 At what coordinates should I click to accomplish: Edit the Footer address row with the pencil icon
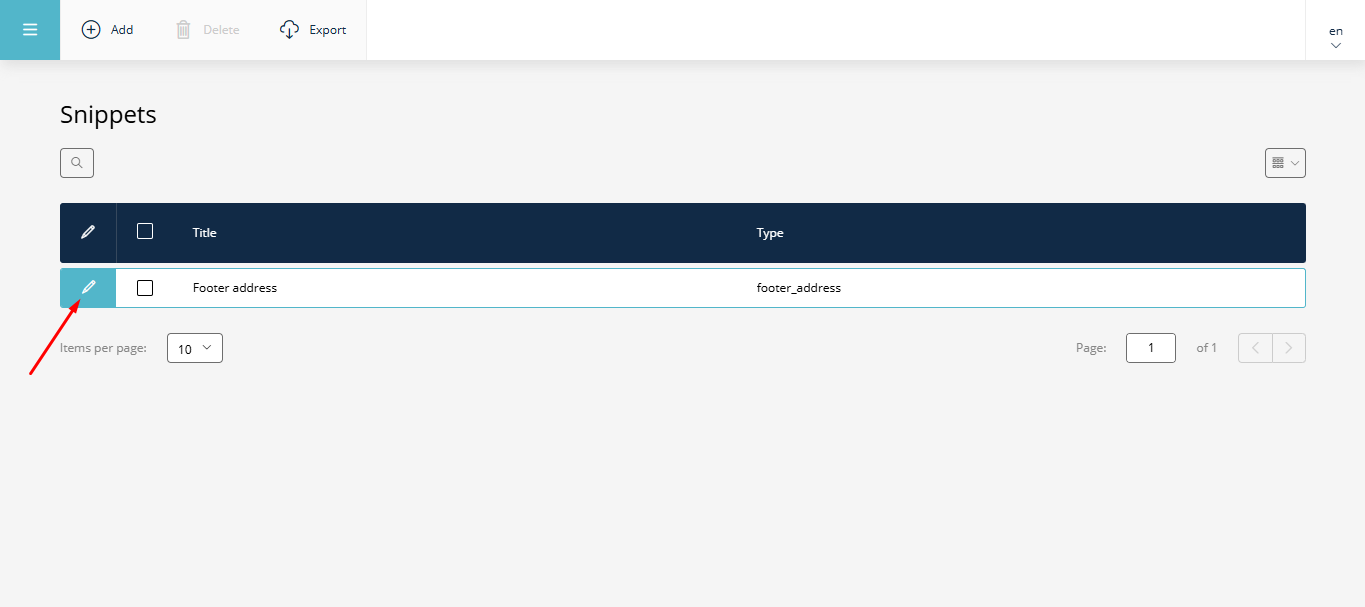tap(87, 287)
